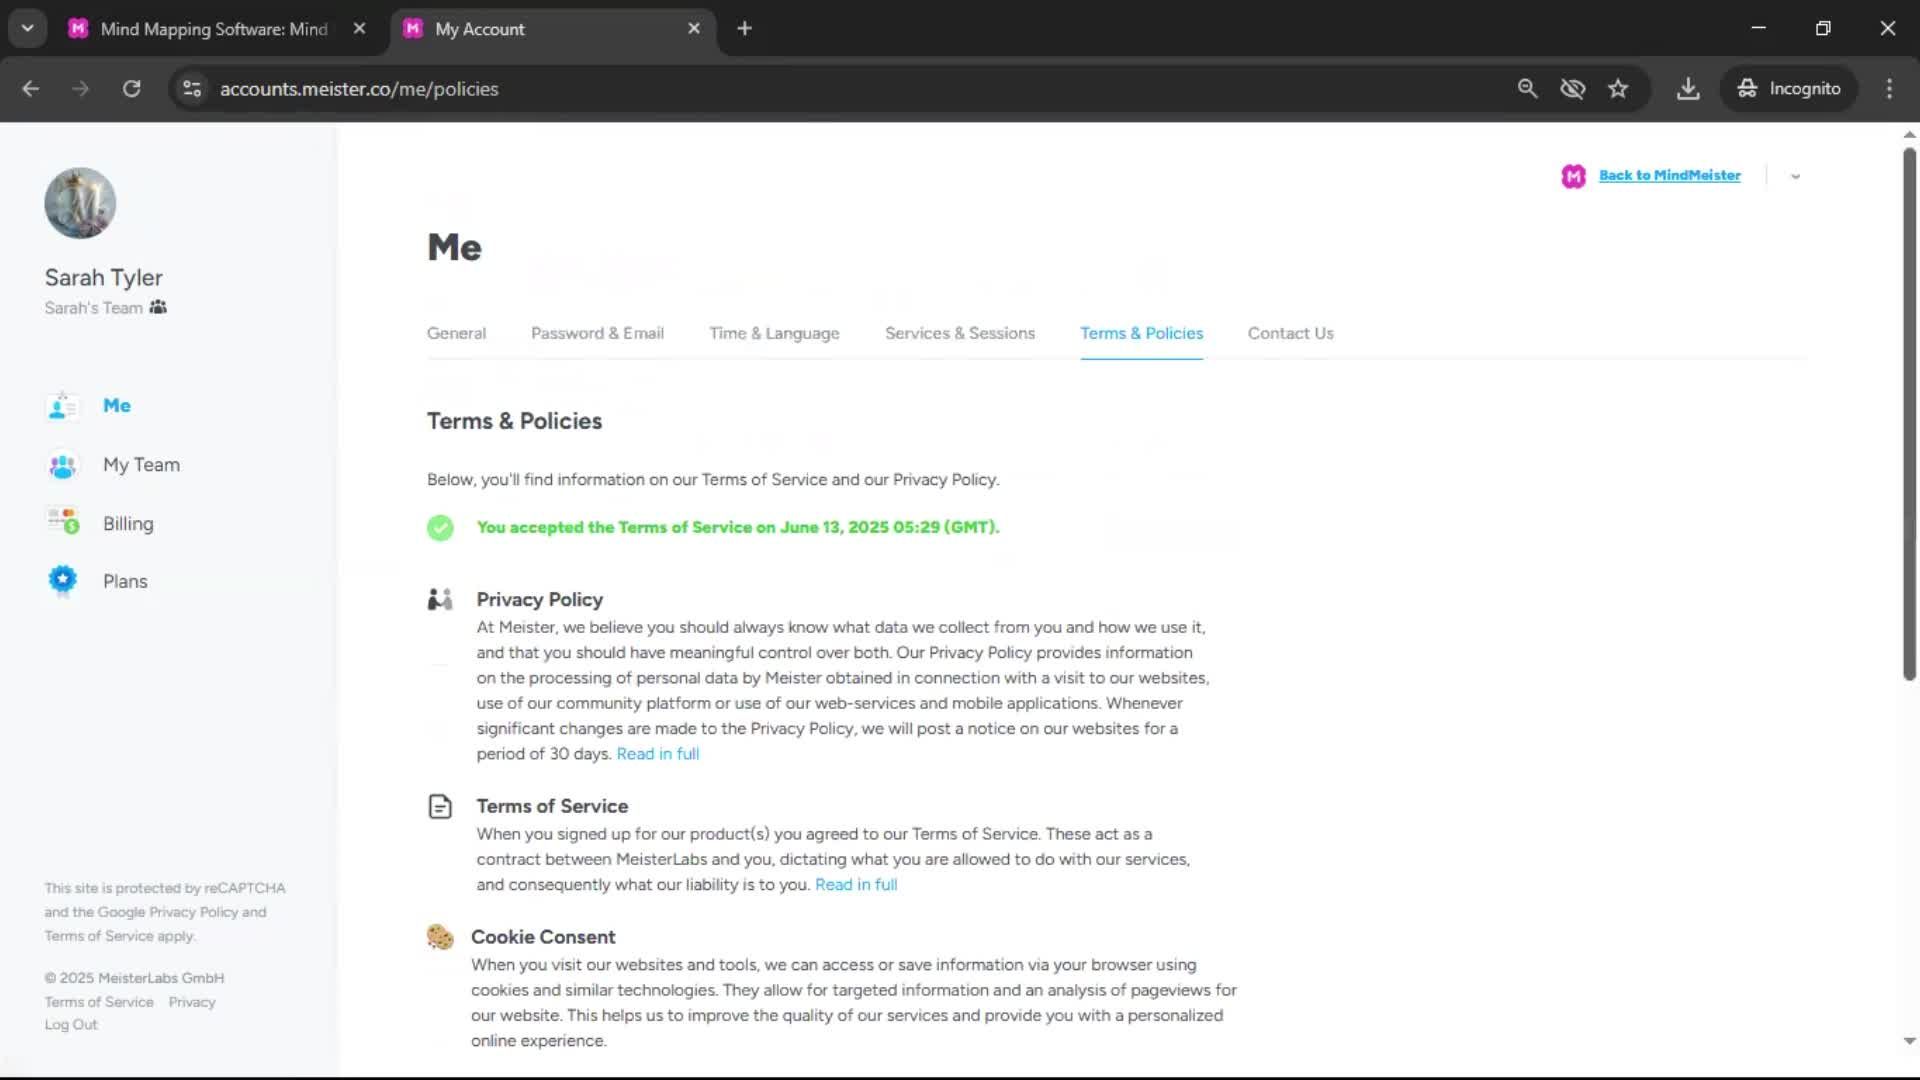Click the © 2025 MeisterLabs GmbH text
This screenshot has width=1920, height=1080.
134,978
